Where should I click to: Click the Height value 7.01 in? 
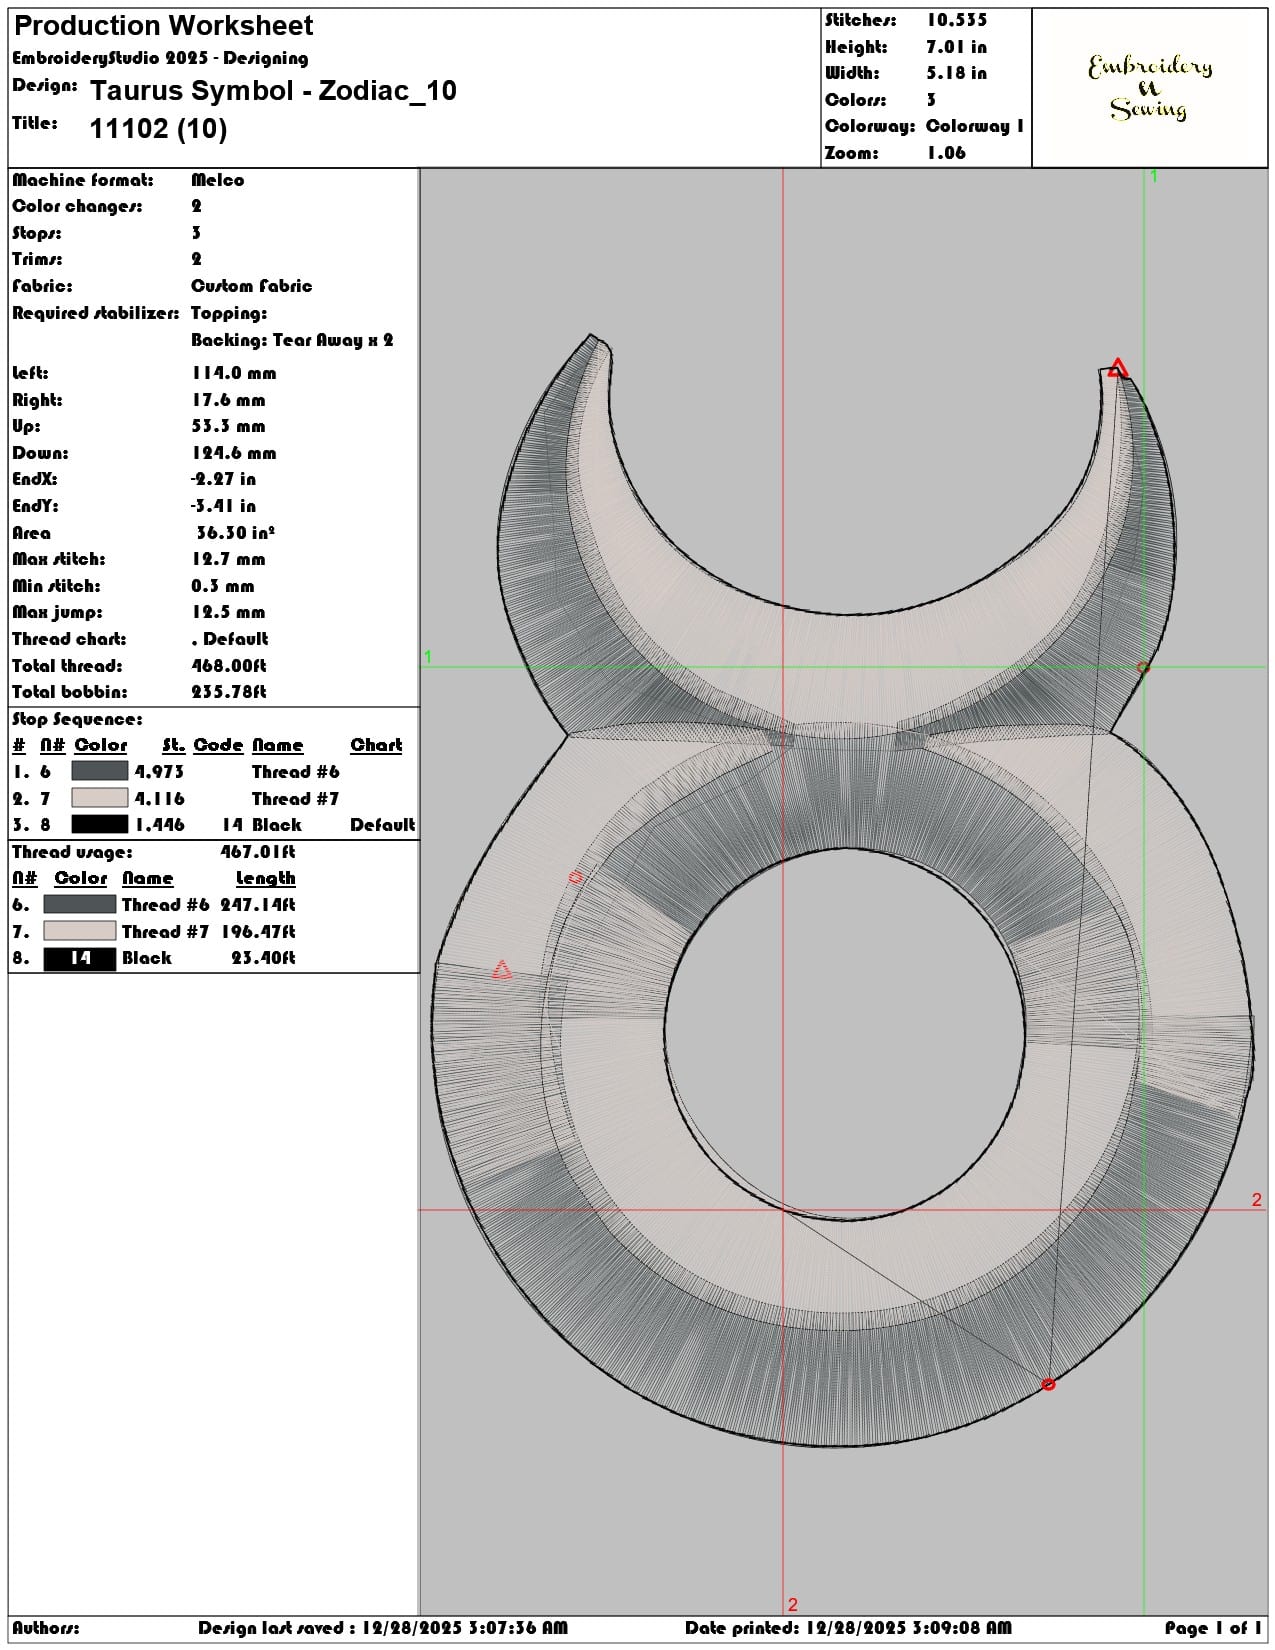point(956,47)
